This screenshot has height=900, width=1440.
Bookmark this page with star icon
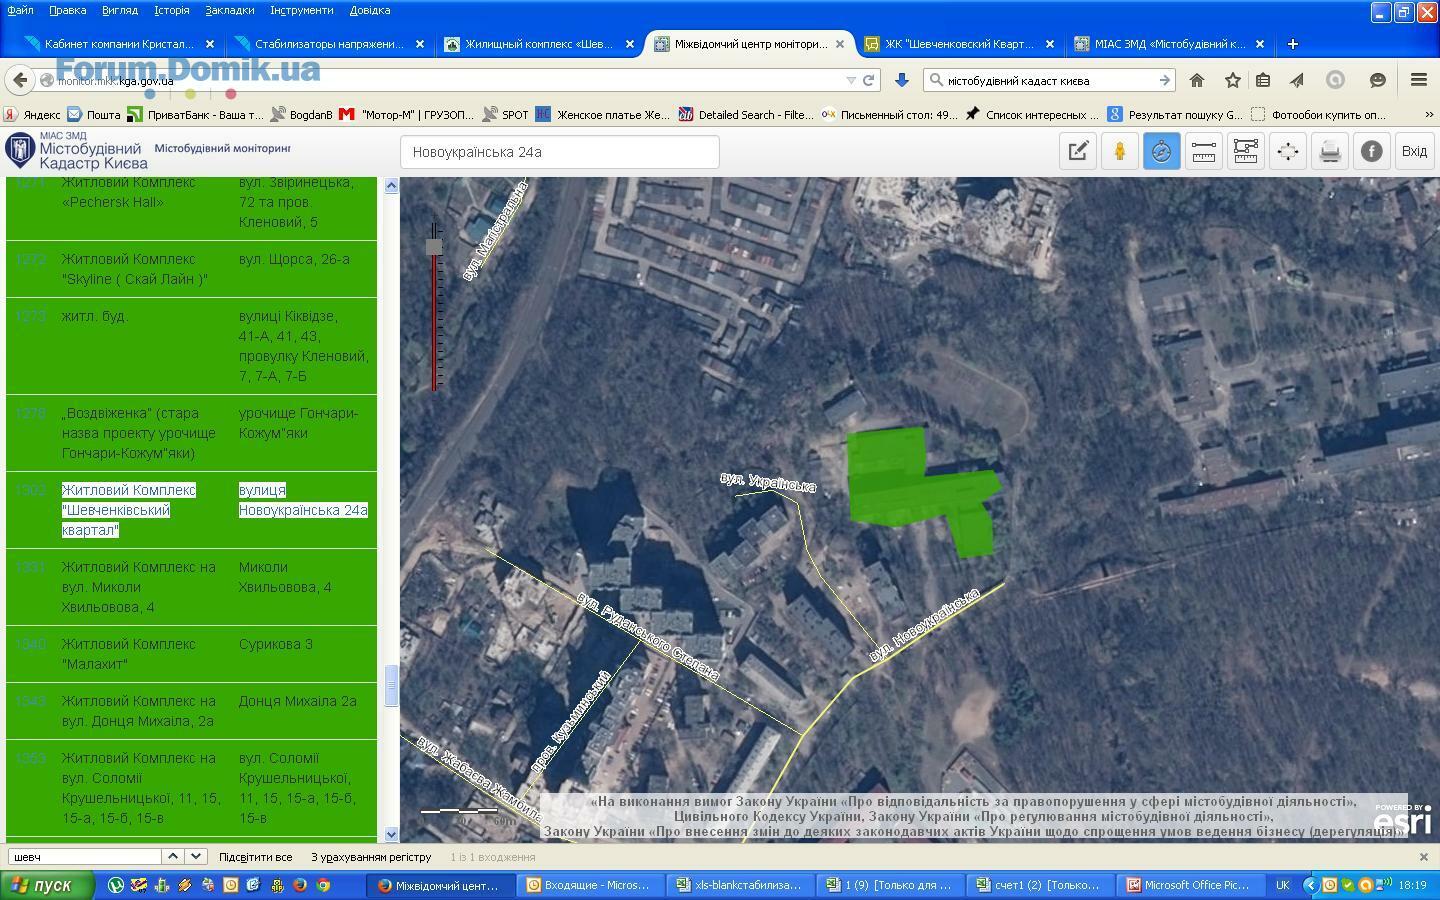[x=1232, y=80]
